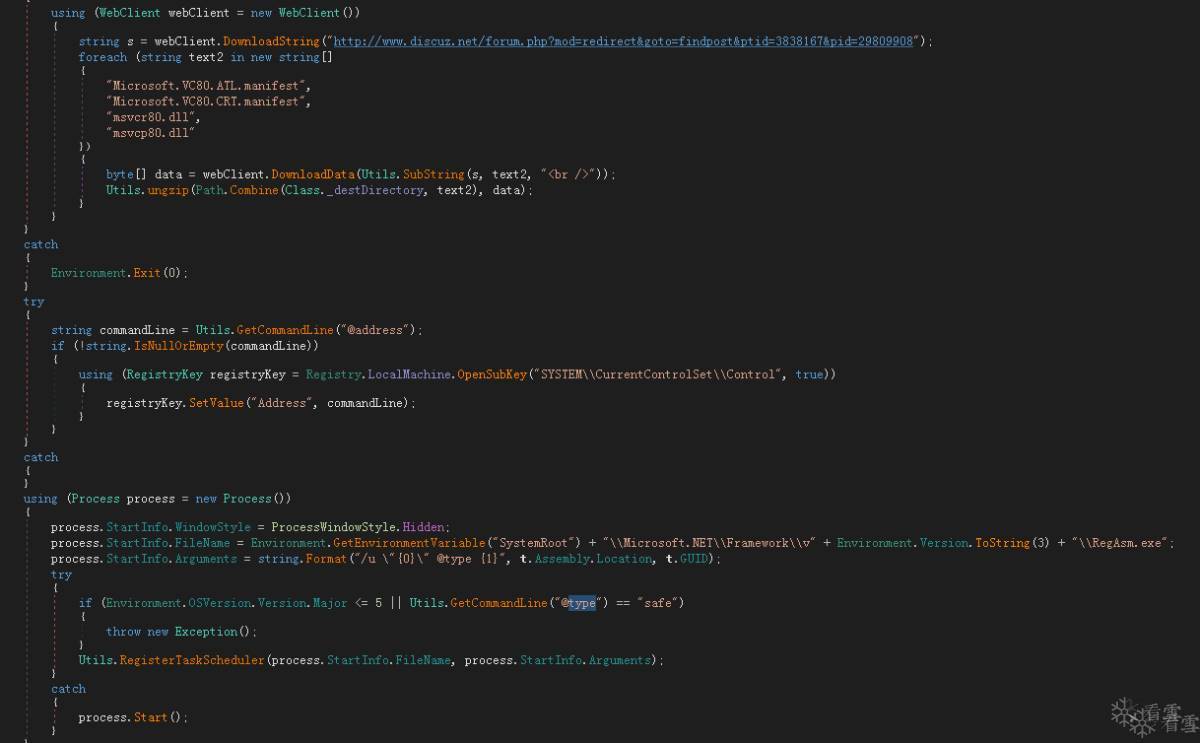Select the "SYSTEM\\CurrentControlSet\\Control" string
Image resolution: width=1200 pixels, height=743 pixels.
[658, 375]
